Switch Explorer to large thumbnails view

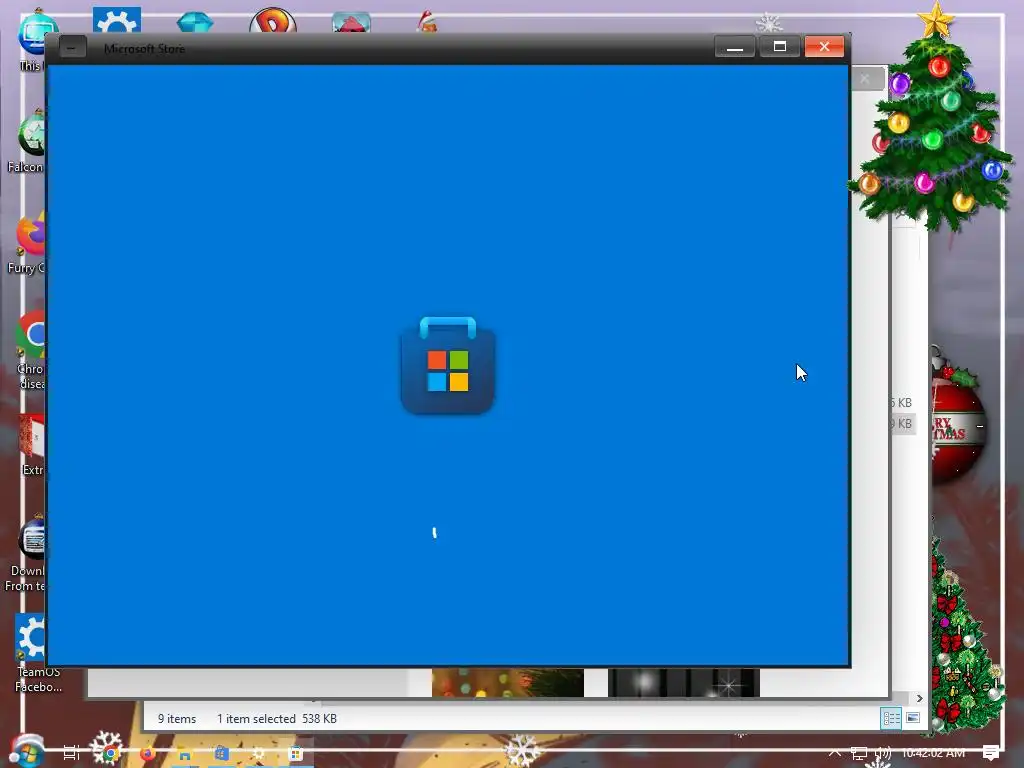coord(913,718)
